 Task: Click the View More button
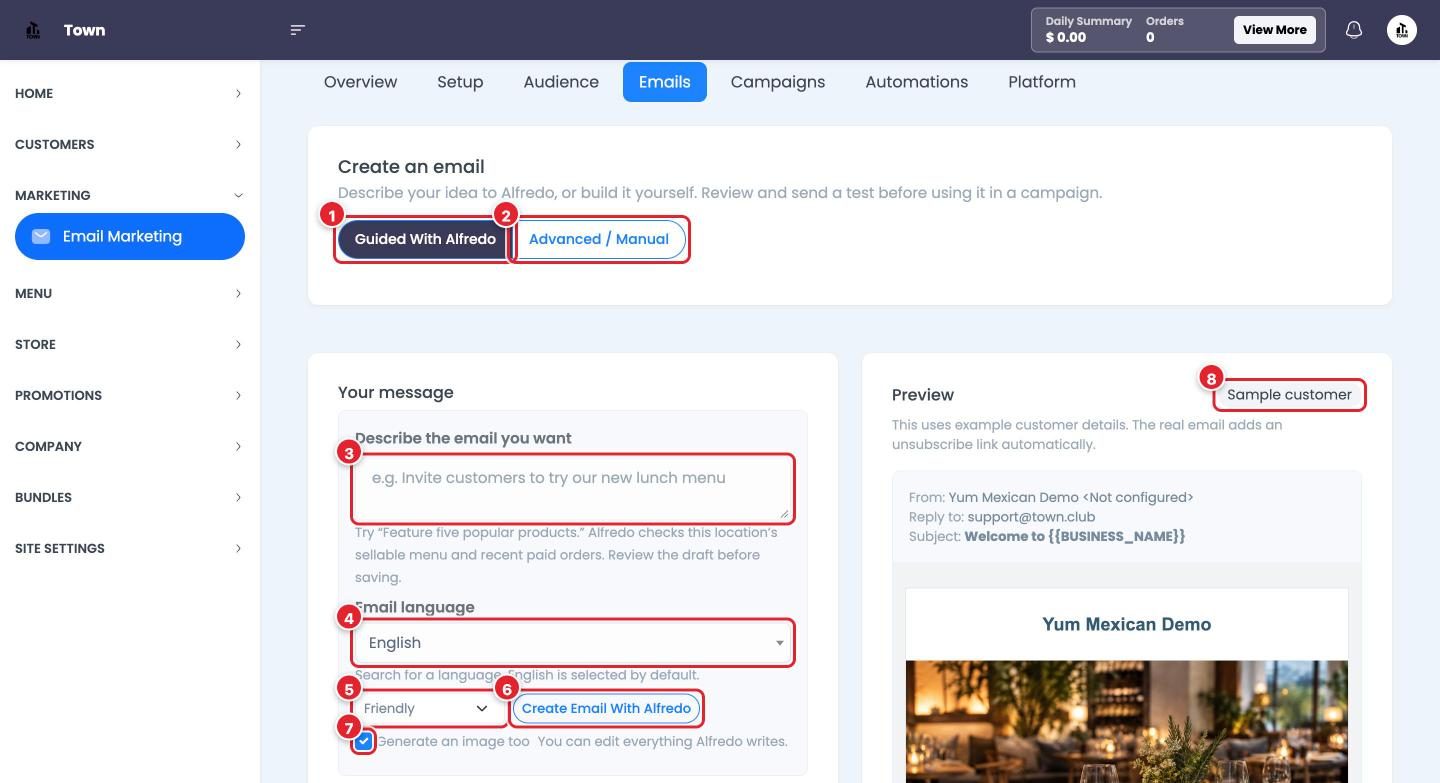click(1275, 30)
